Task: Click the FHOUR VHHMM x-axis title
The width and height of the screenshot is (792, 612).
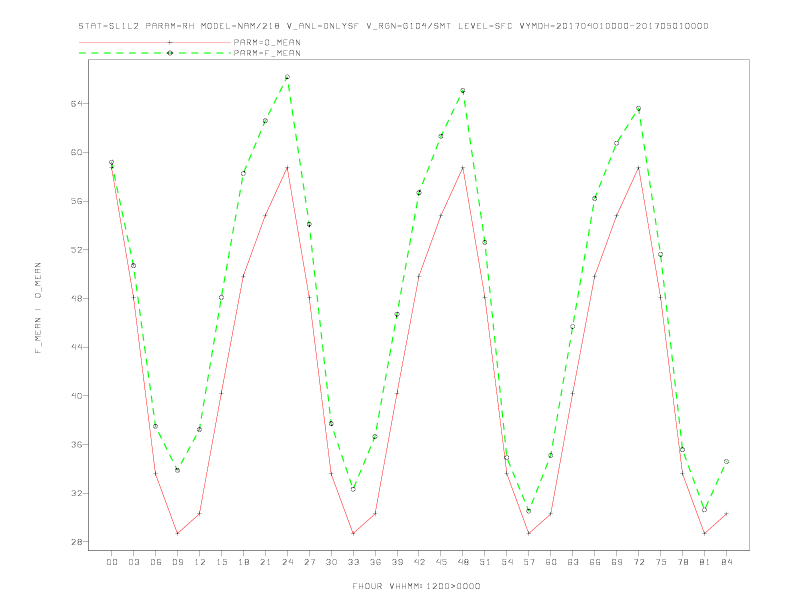Action: 416,586
